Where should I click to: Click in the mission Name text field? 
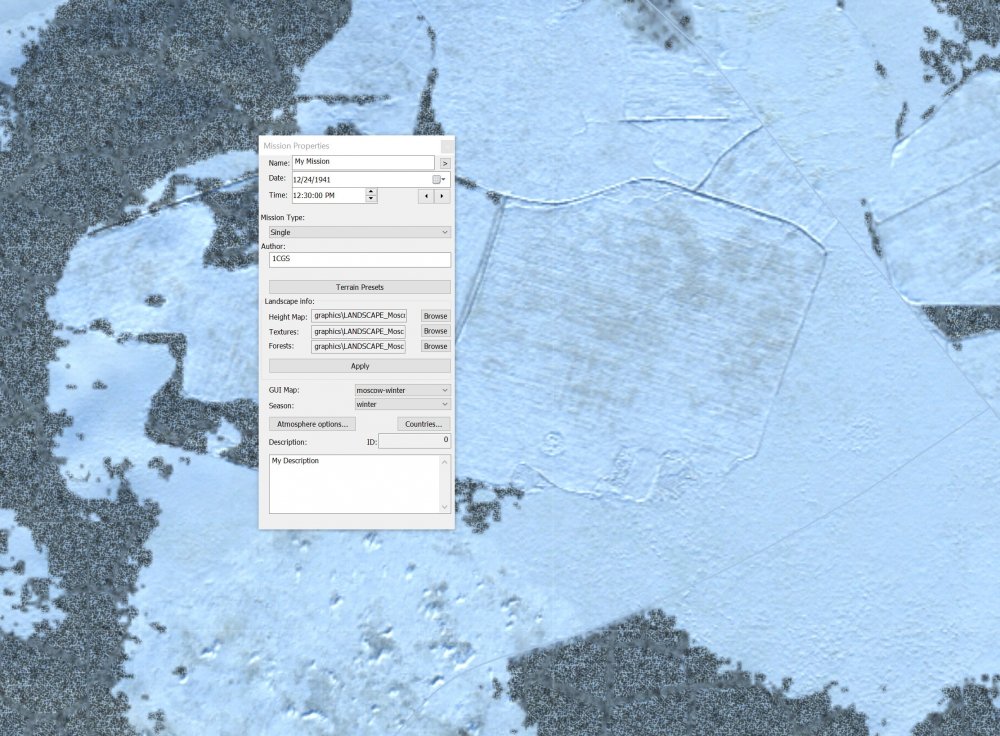point(362,162)
